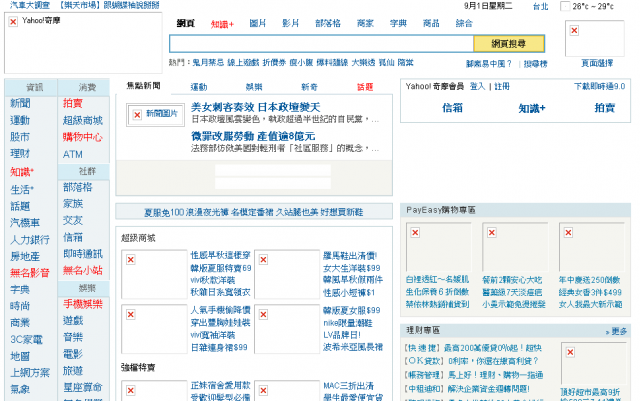
Task: Open middle PayEasy thumbnail above 餐前2顆安心大吃
Action: coord(515,247)
